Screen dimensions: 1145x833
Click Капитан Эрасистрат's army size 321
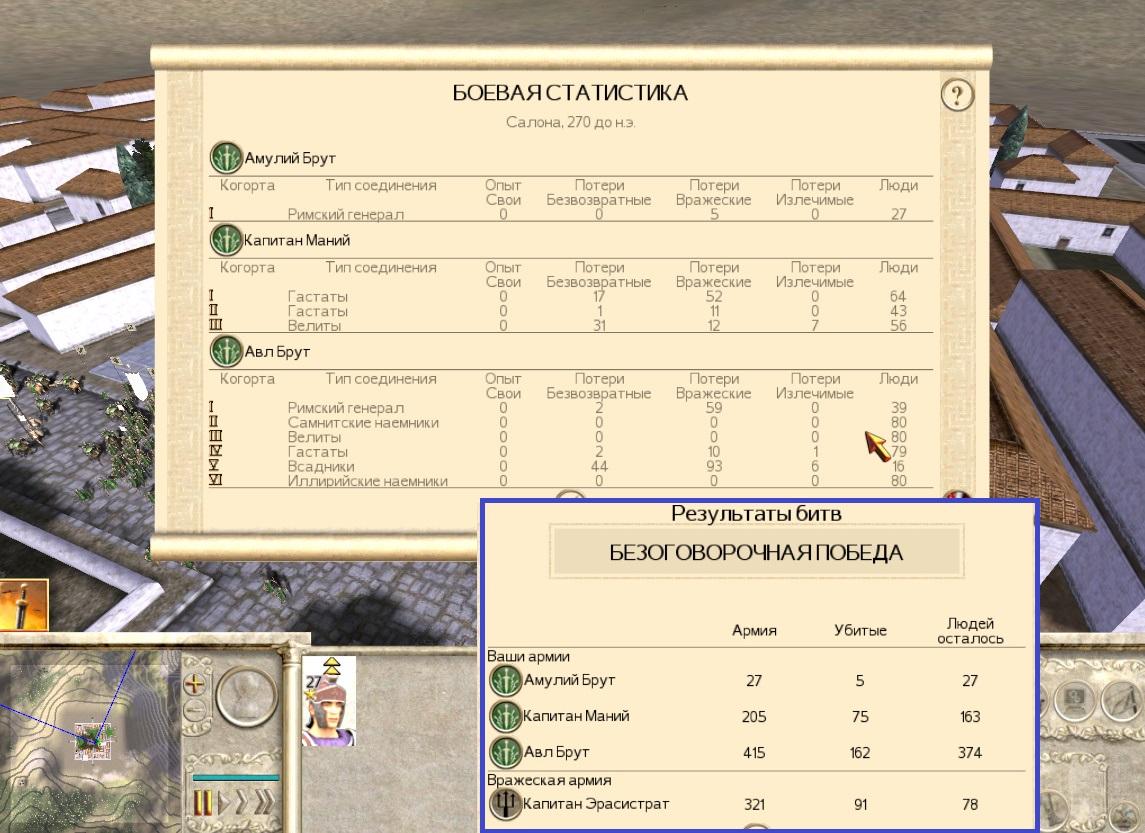(x=754, y=805)
